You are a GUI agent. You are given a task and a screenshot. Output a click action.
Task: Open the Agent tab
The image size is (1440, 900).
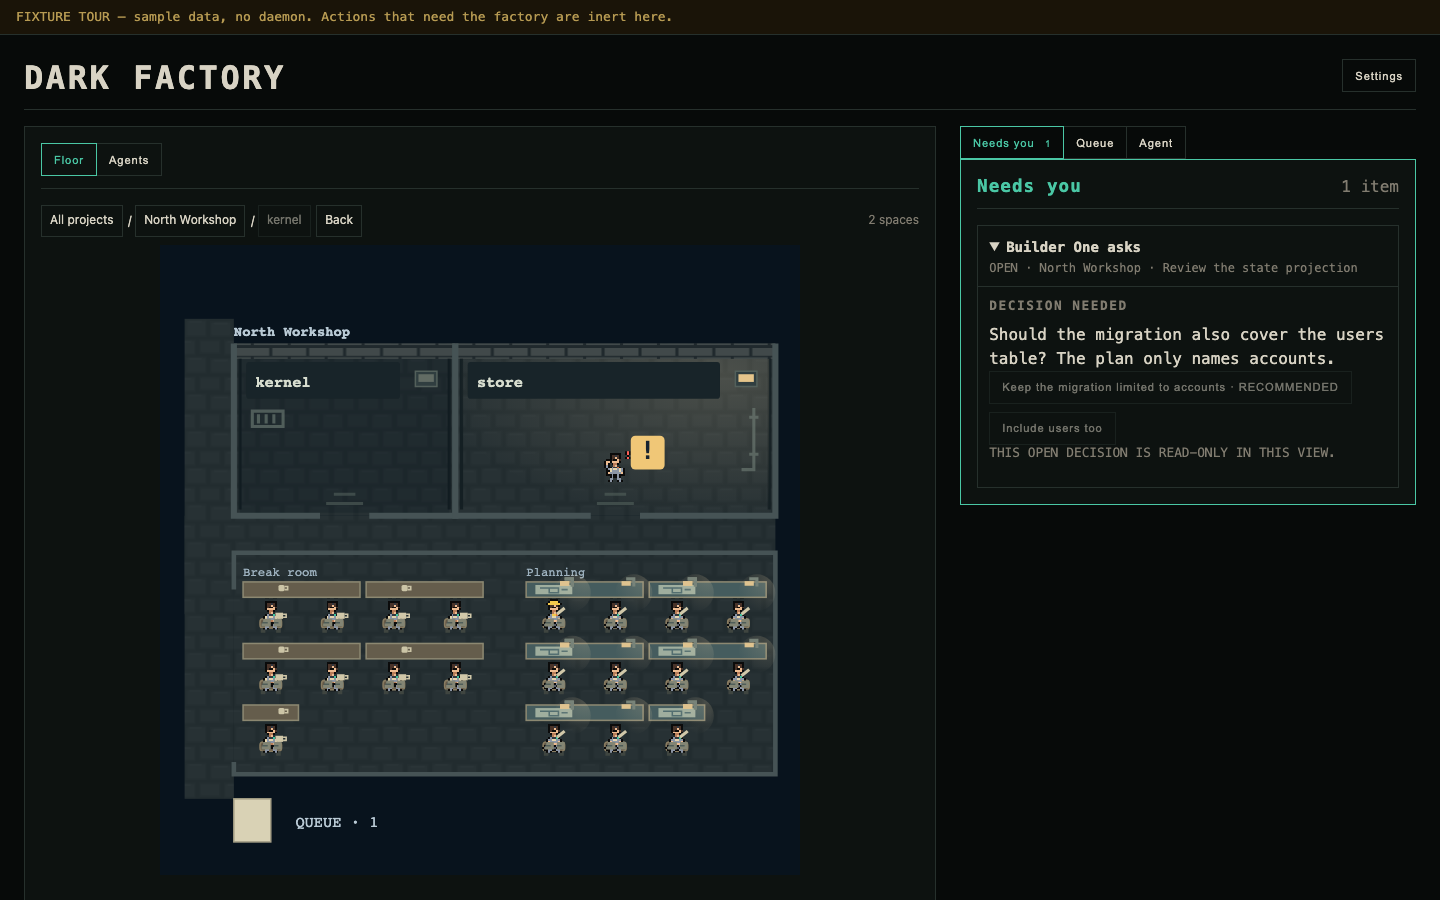click(x=1156, y=143)
